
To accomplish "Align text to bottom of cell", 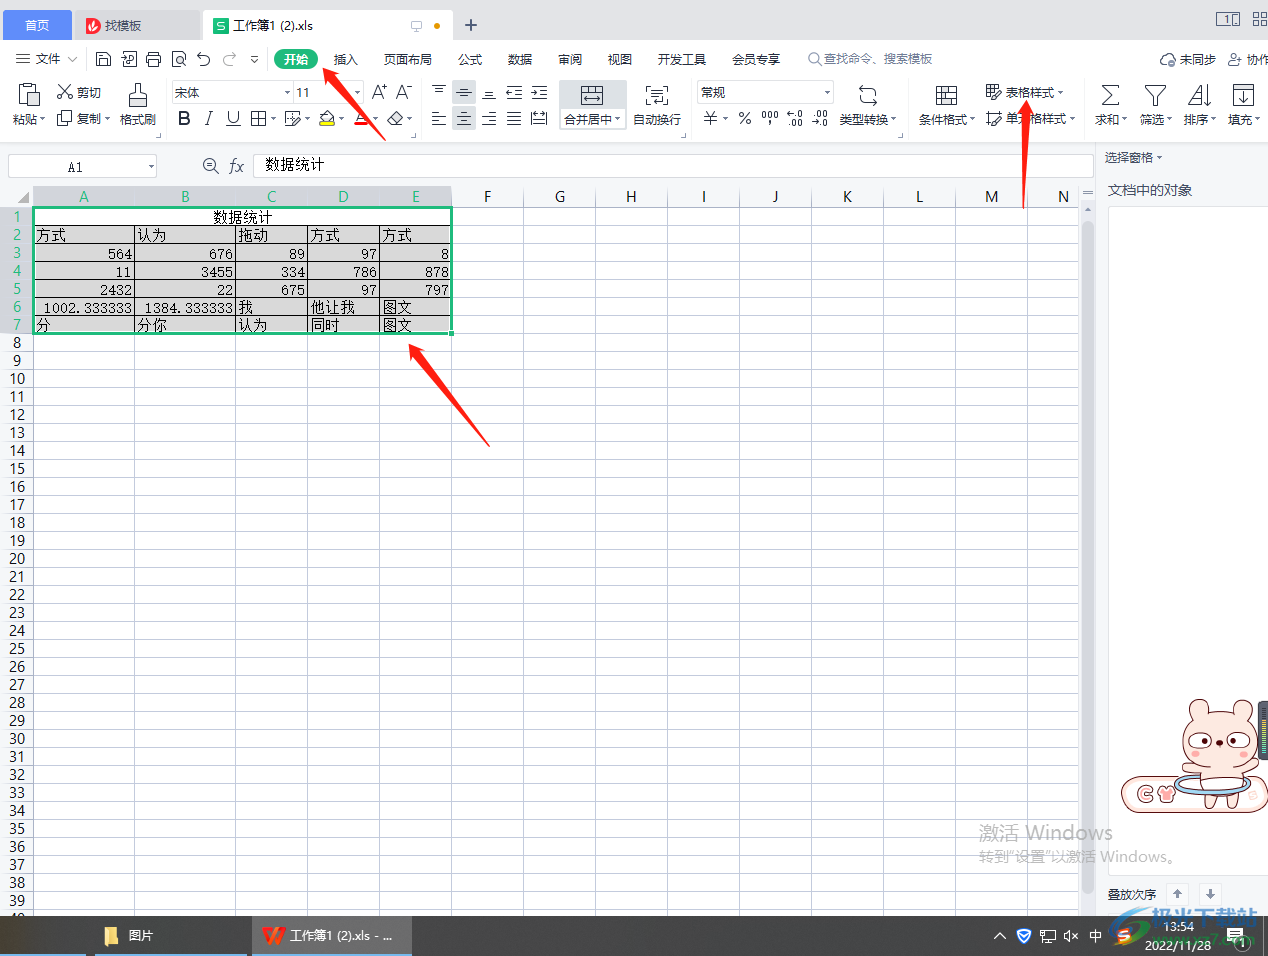I will tap(489, 92).
